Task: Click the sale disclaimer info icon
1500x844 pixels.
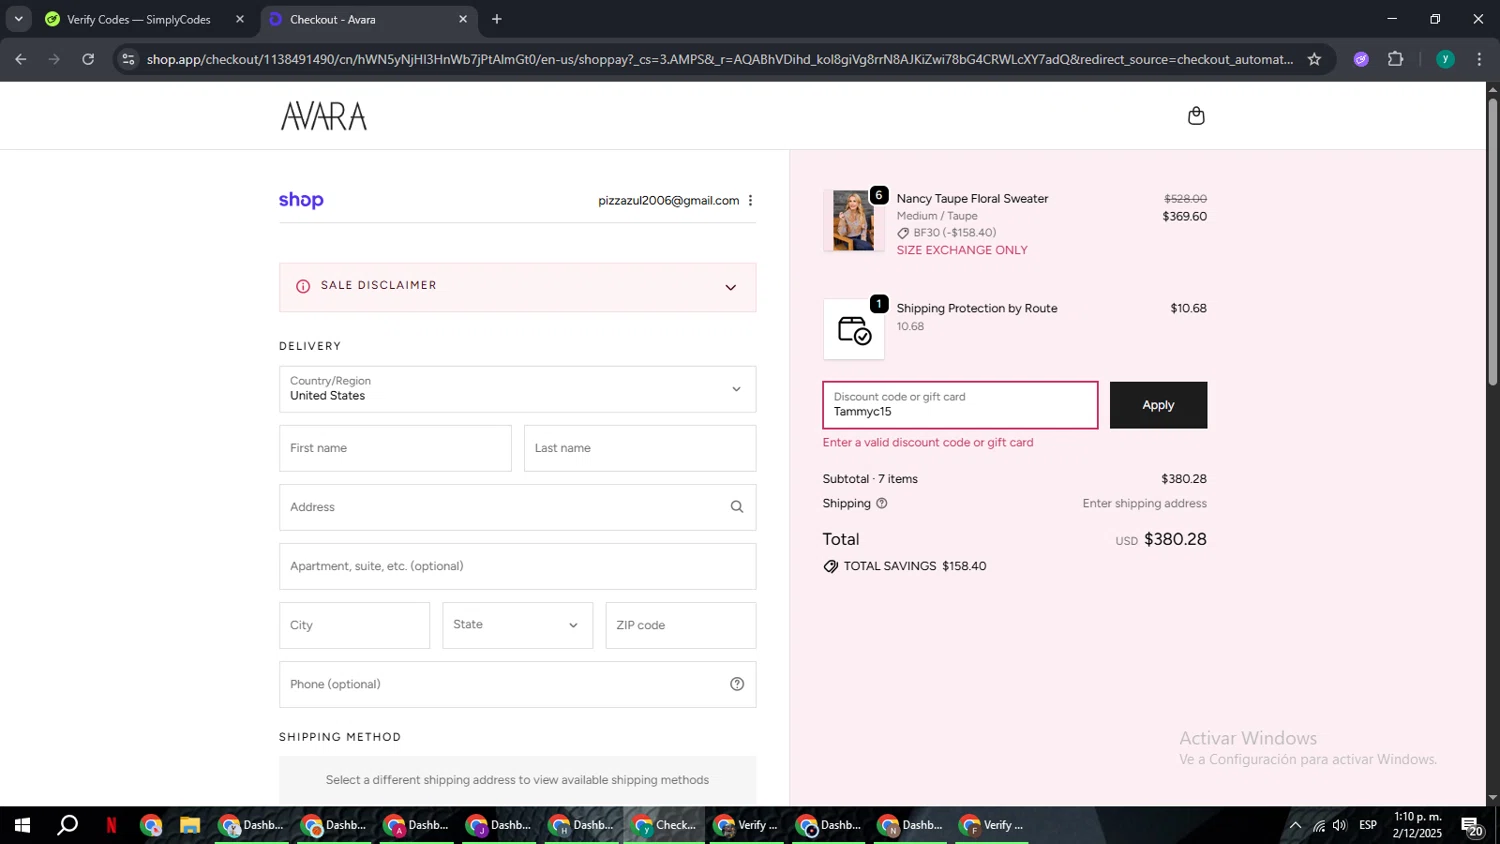Action: (303, 287)
